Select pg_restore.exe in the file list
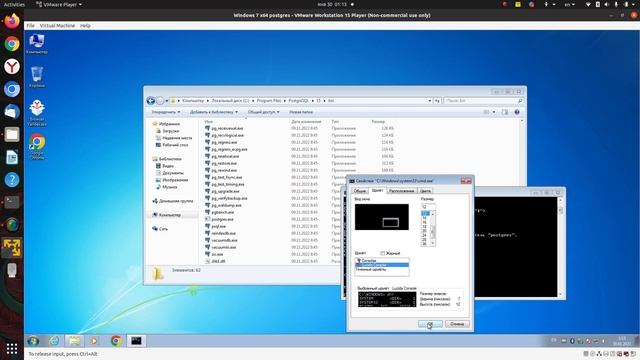The width and height of the screenshot is (640, 360). (224, 163)
